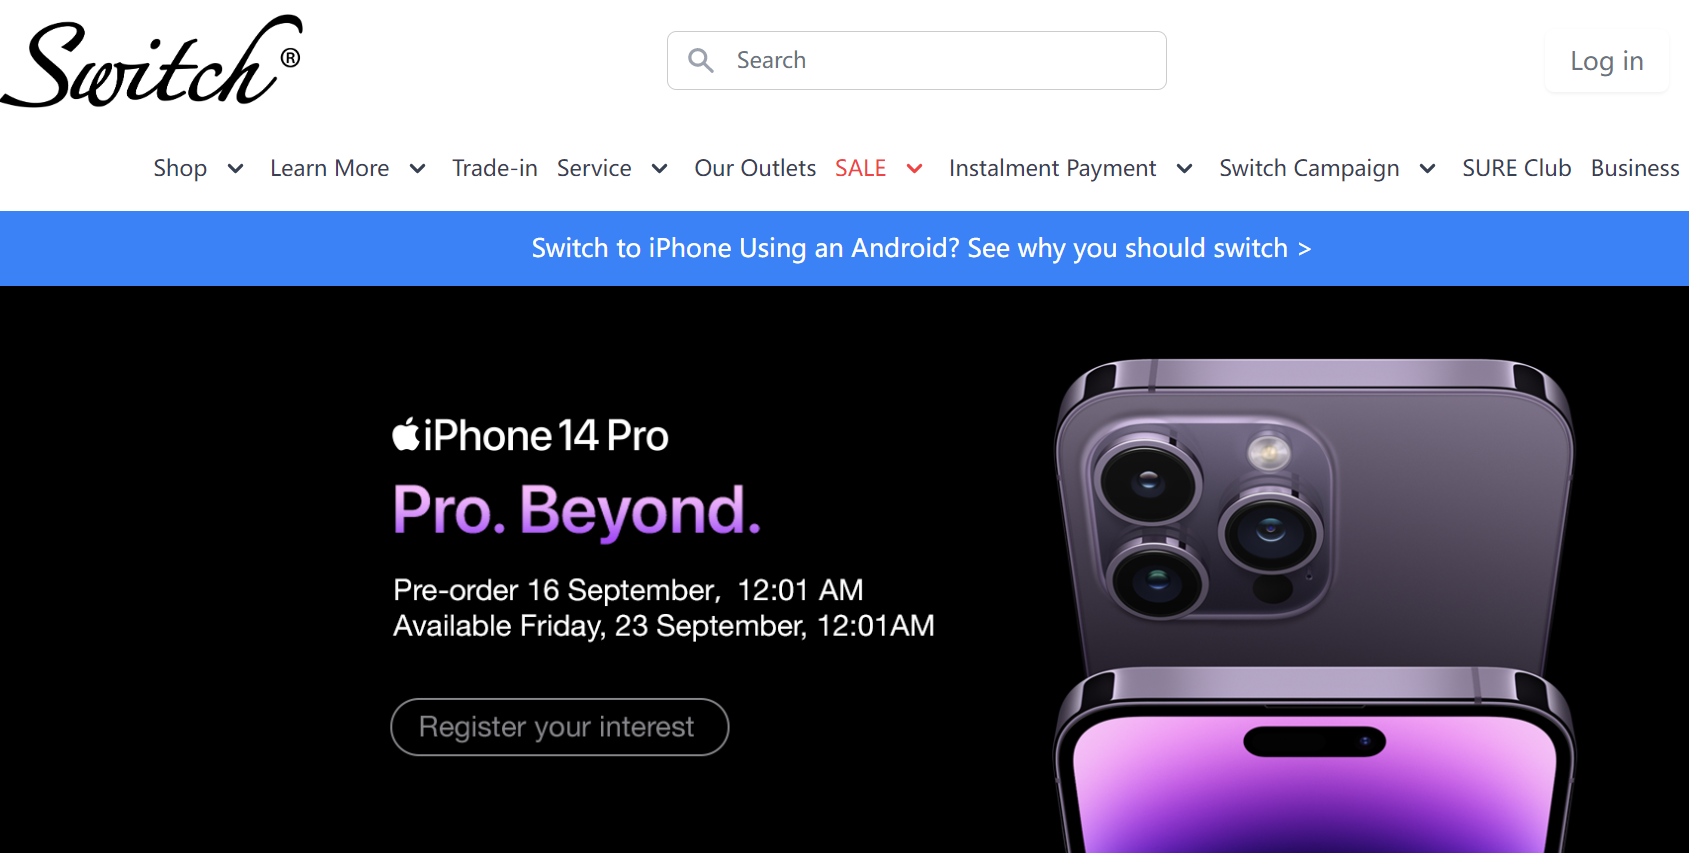Click the Switch to iPhone banner link
The image size is (1689, 853).
[921, 248]
